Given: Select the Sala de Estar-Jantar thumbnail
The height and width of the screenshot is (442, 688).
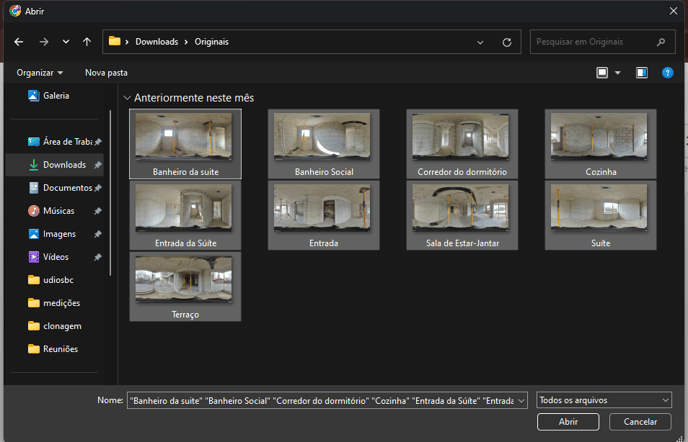Looking at the screenshot, I should 462,215.
